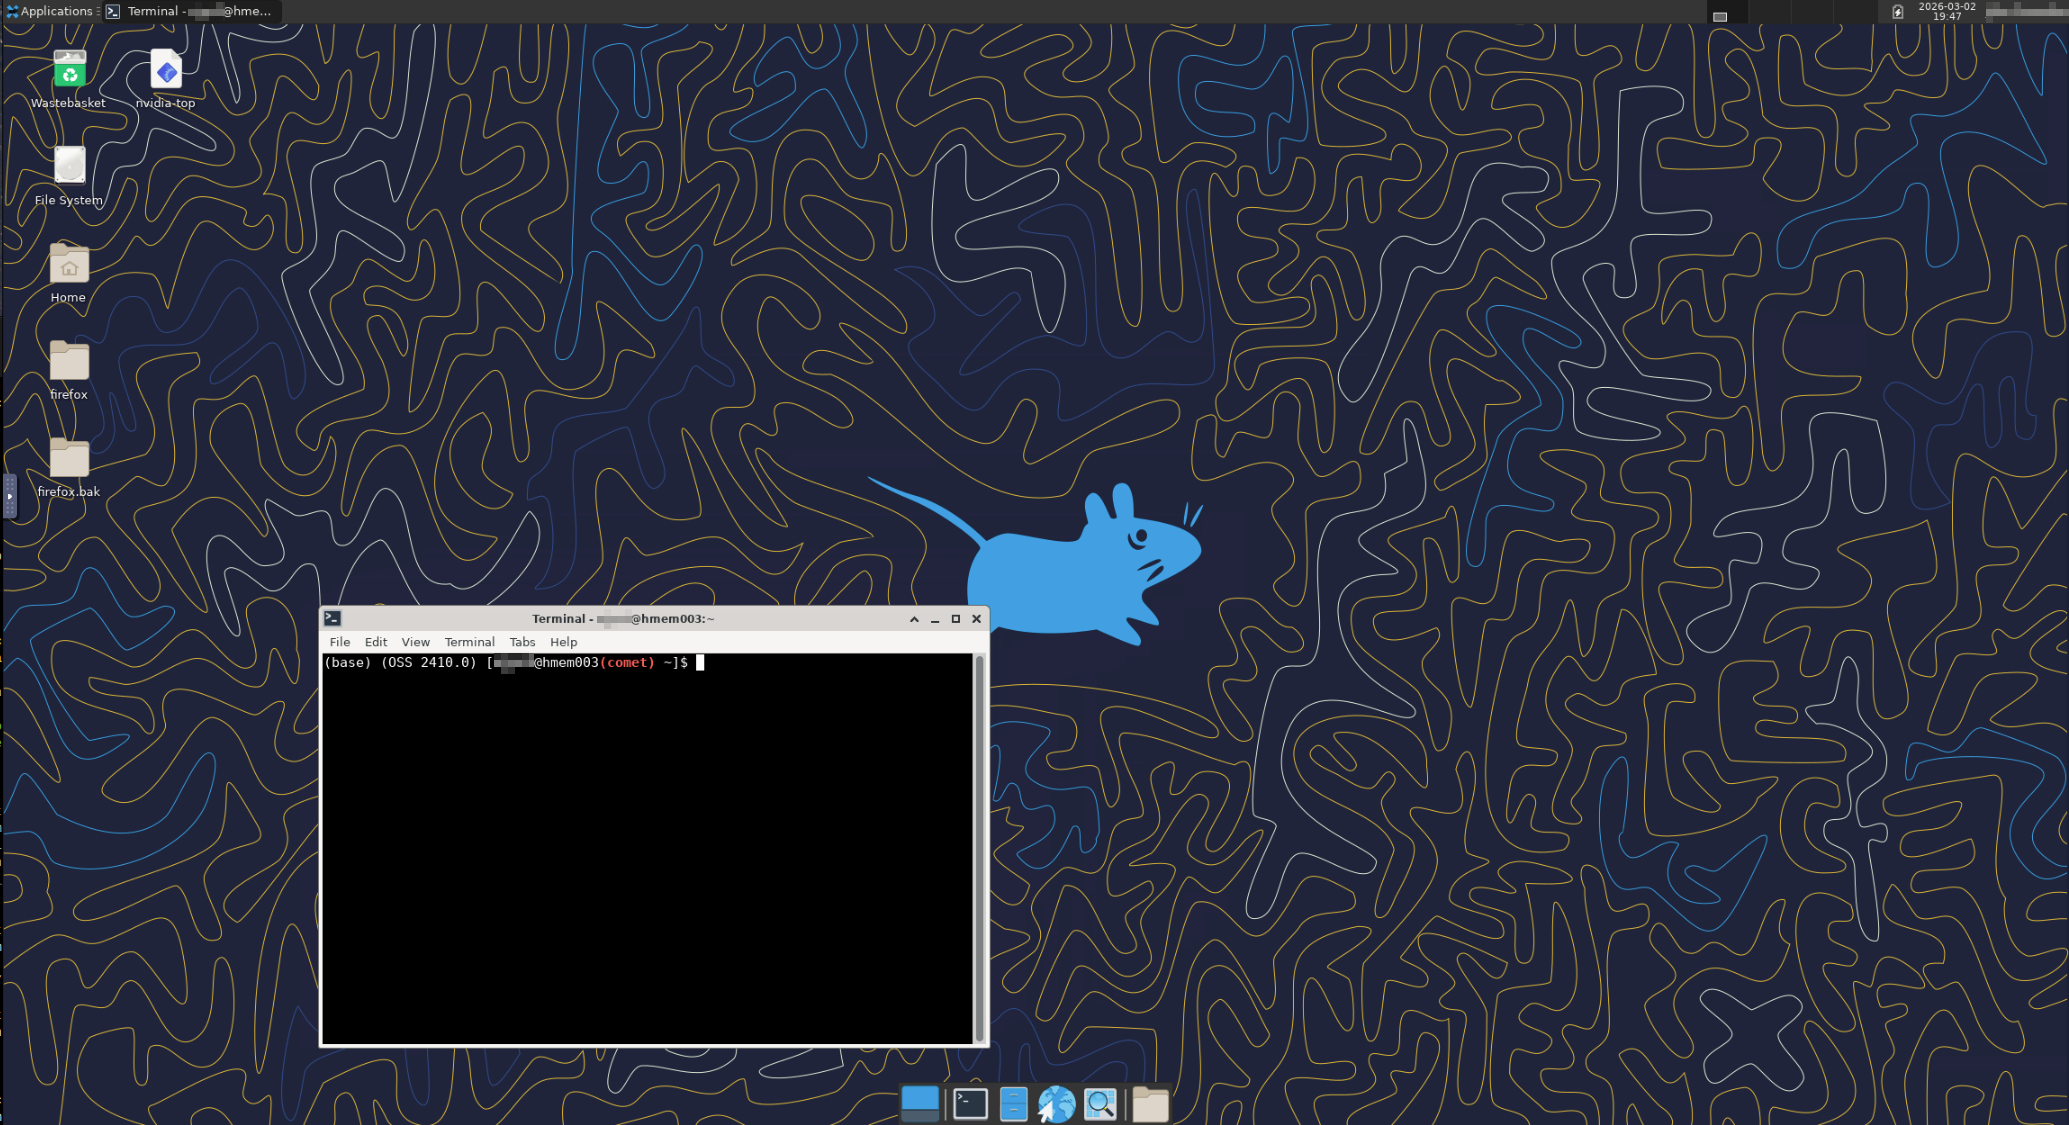This screenshot has width=2069, height=1125.
Task: Select the nvidia-top desktop launcher
Action: click(x=166, y=79)
